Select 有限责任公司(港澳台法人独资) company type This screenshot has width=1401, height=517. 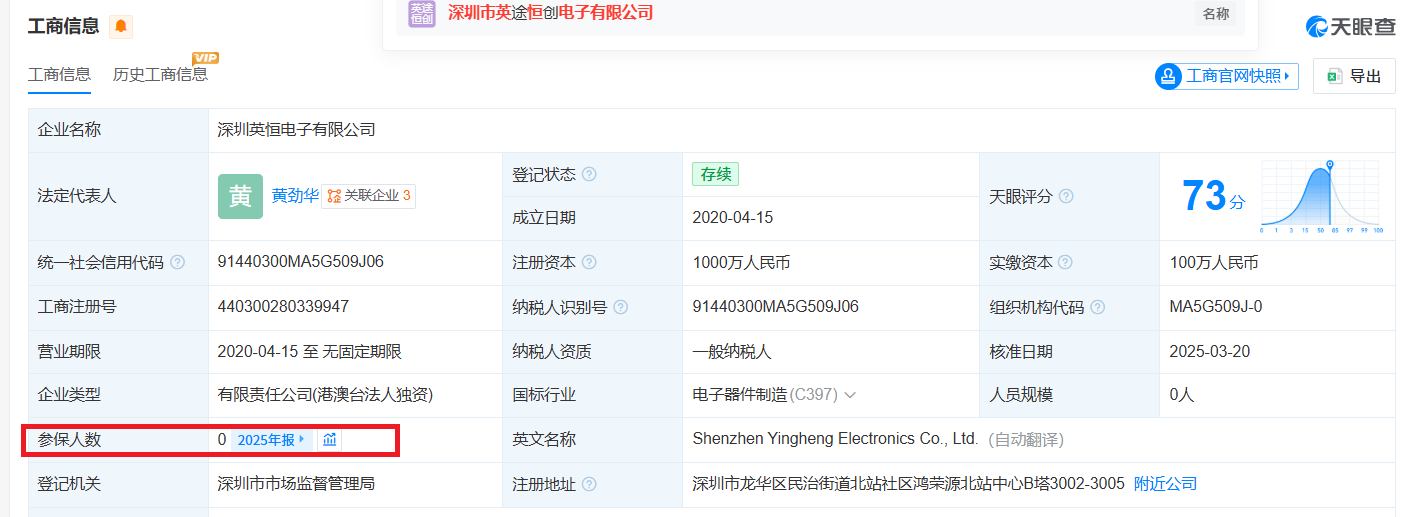click(325, 395)
